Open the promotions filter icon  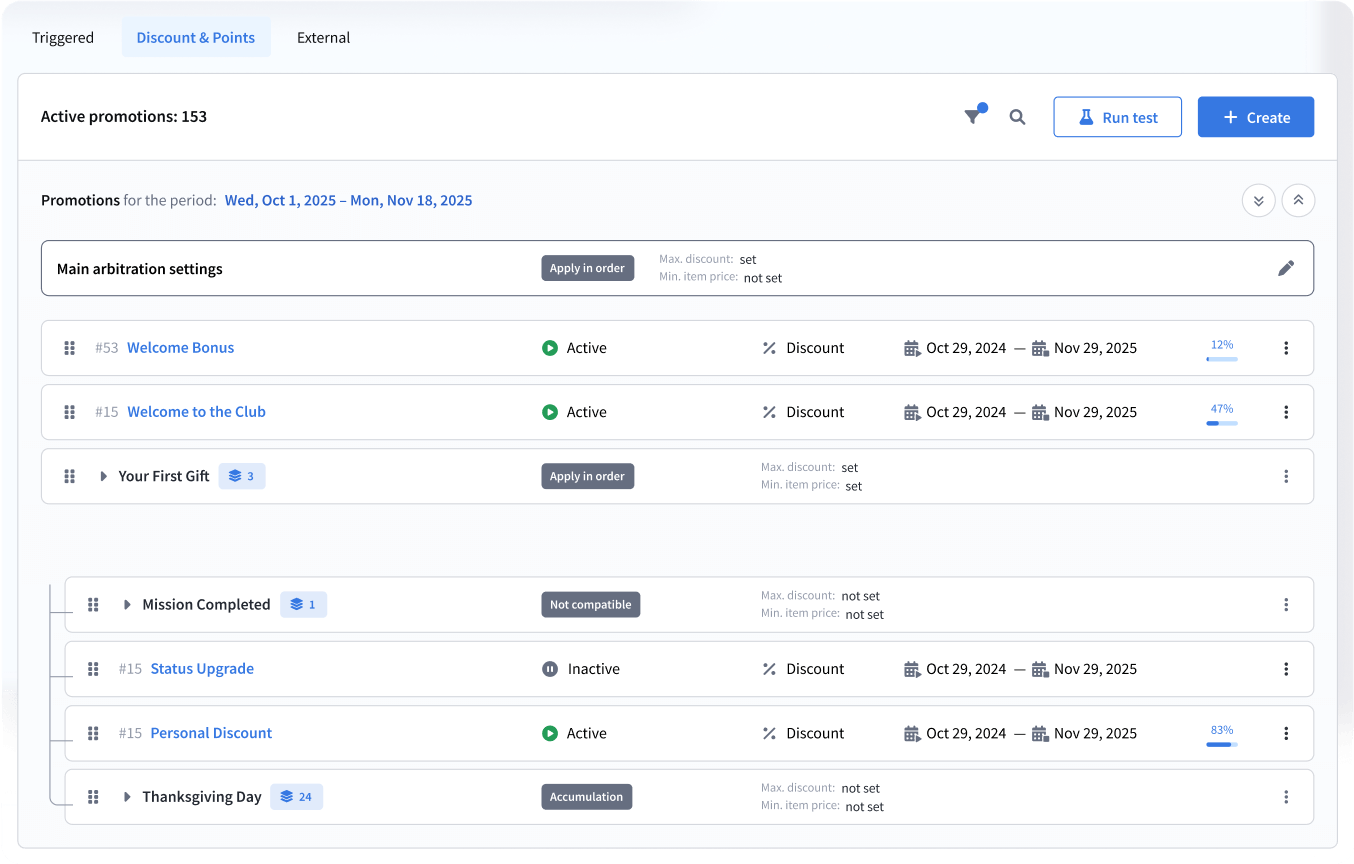coord(973,117)
